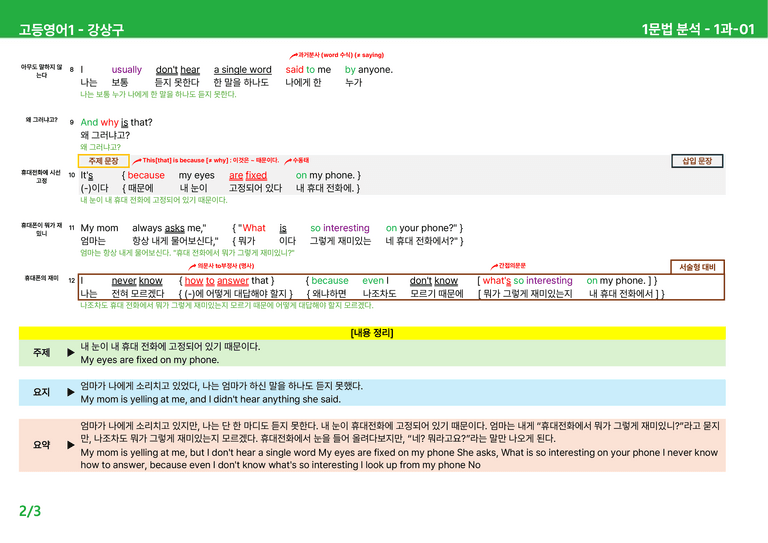This screenshot has width=768, height=543.
Task: Click My mom is yelling at me, and I didn't hear
Action: (211, 400)
